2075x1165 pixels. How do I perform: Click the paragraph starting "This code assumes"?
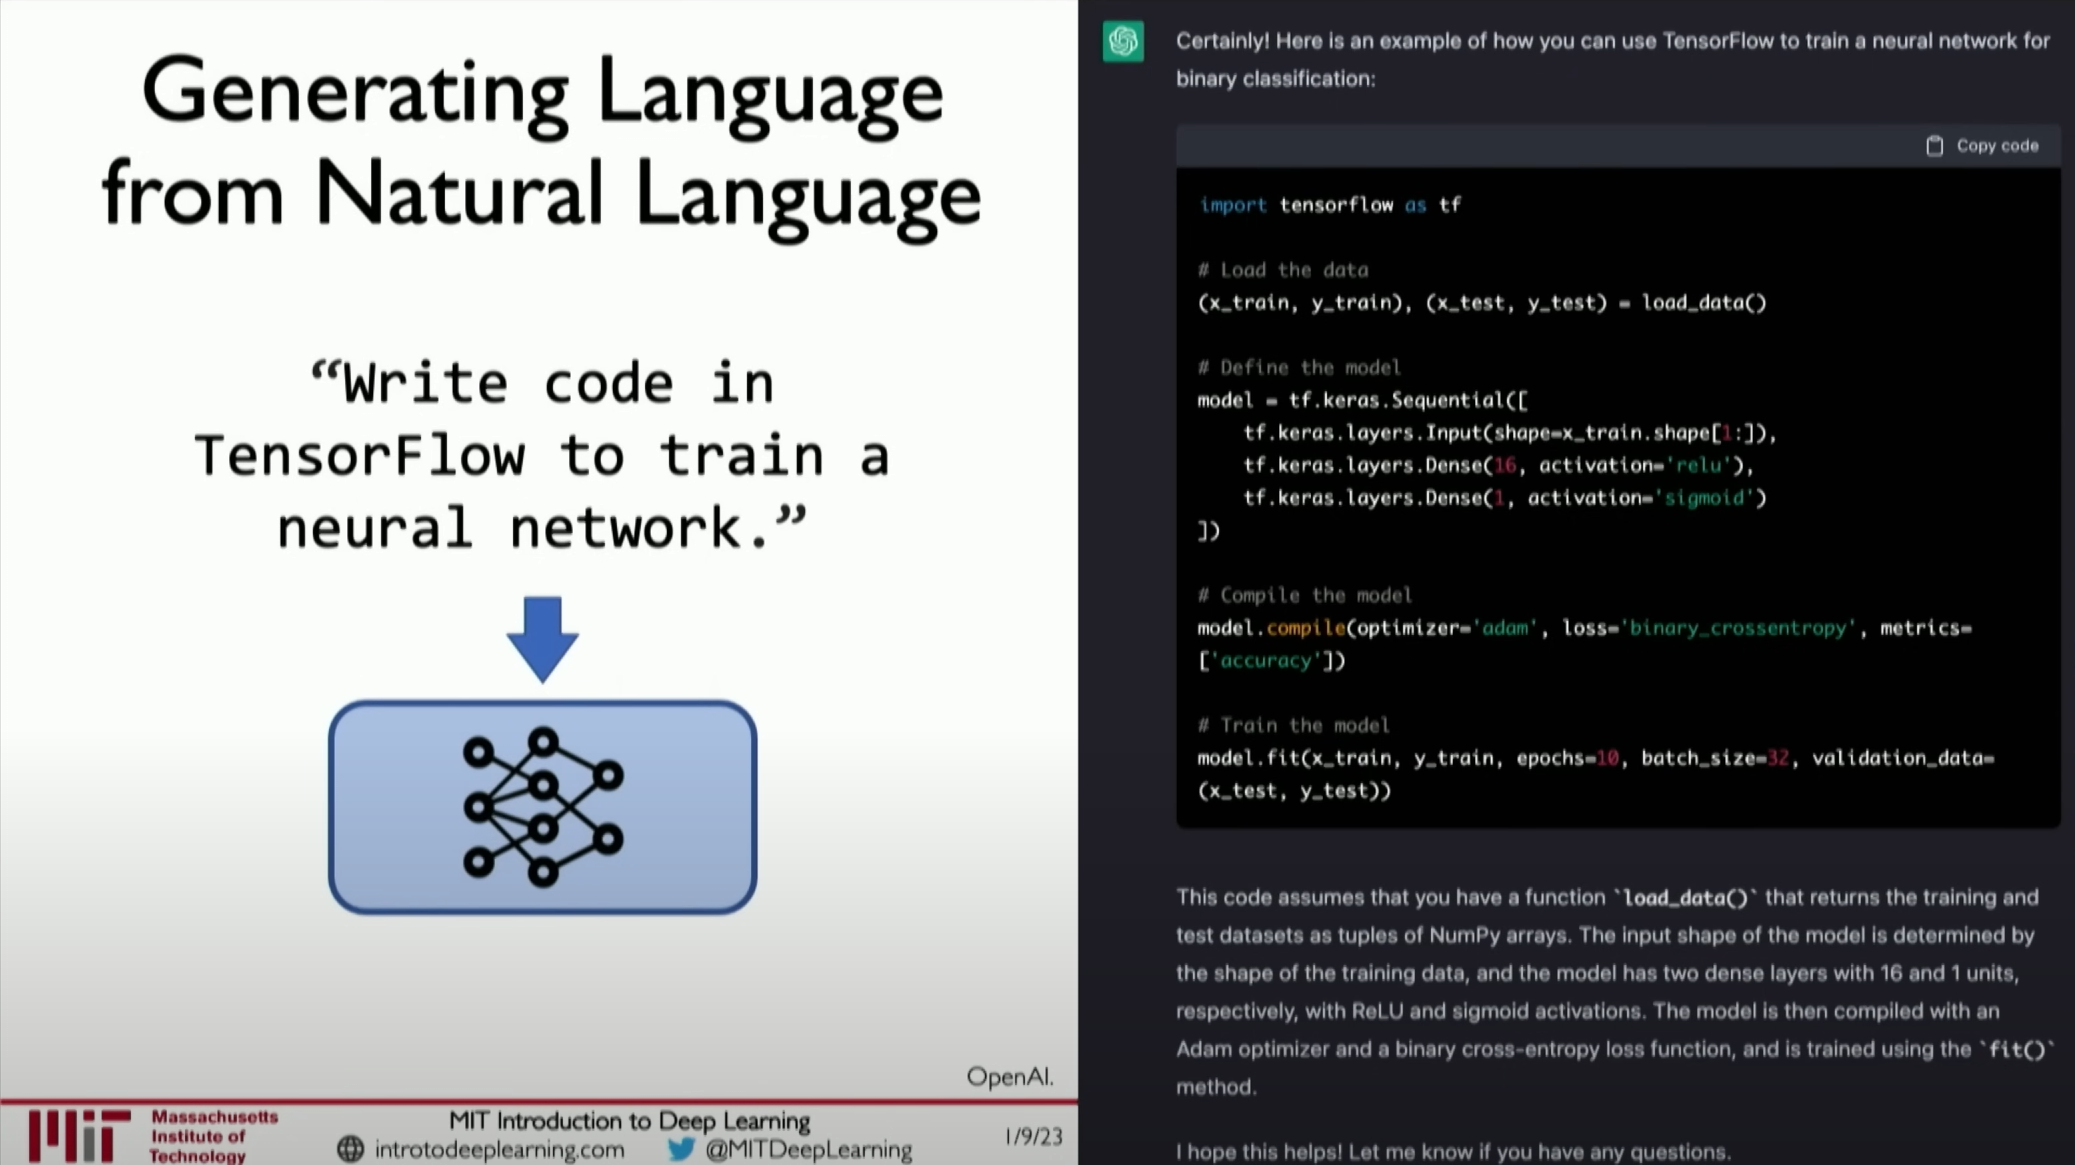point(1614,992)
